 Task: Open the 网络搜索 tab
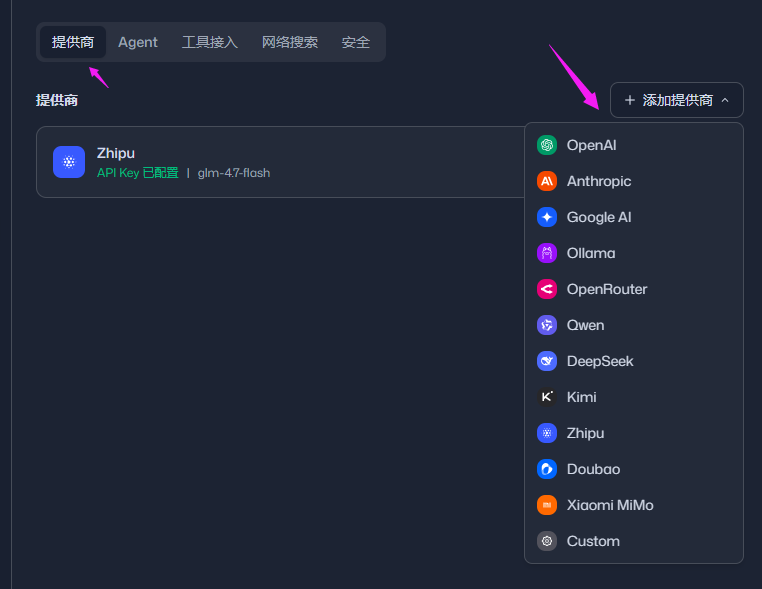[x=290, y=42]
